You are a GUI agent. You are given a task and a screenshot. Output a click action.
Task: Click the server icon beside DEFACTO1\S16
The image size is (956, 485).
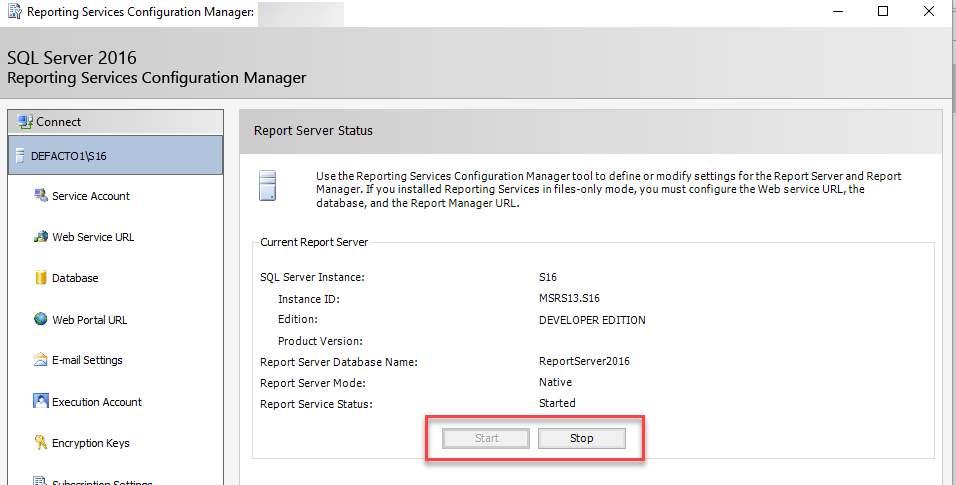(20, 156)
